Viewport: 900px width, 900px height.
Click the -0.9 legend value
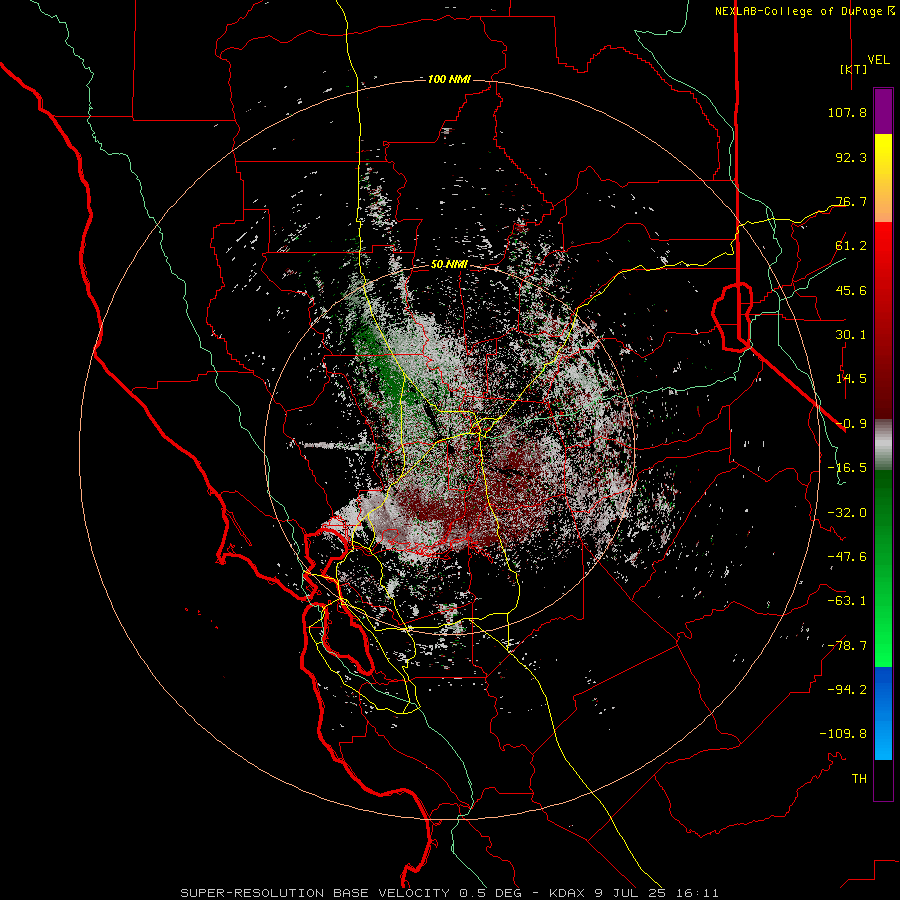[x=851, y=424]
